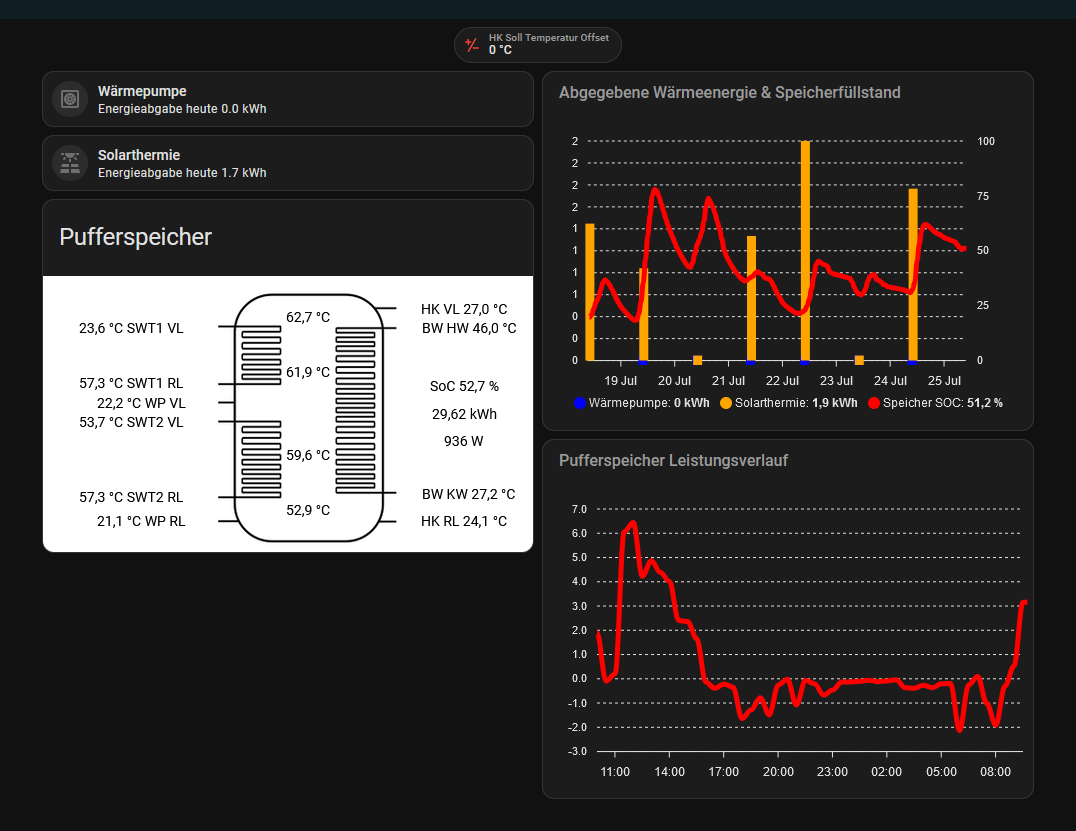Viewport: 1076px width, 831px height.
Task: Click the plus-minus icon in the temperature offset chip
Action: [473, 45]
